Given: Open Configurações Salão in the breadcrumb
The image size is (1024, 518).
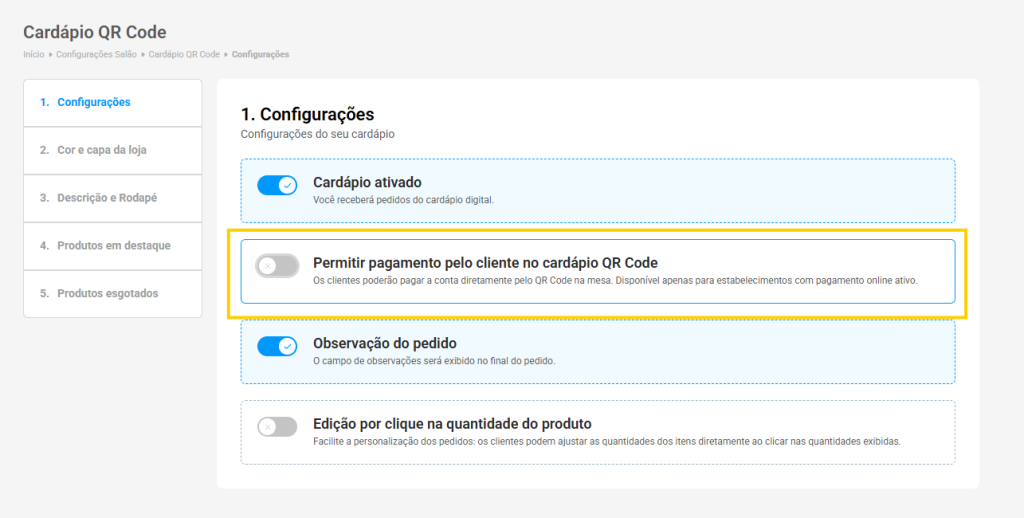Looking at the screenshot, I should tap(95, 54).
